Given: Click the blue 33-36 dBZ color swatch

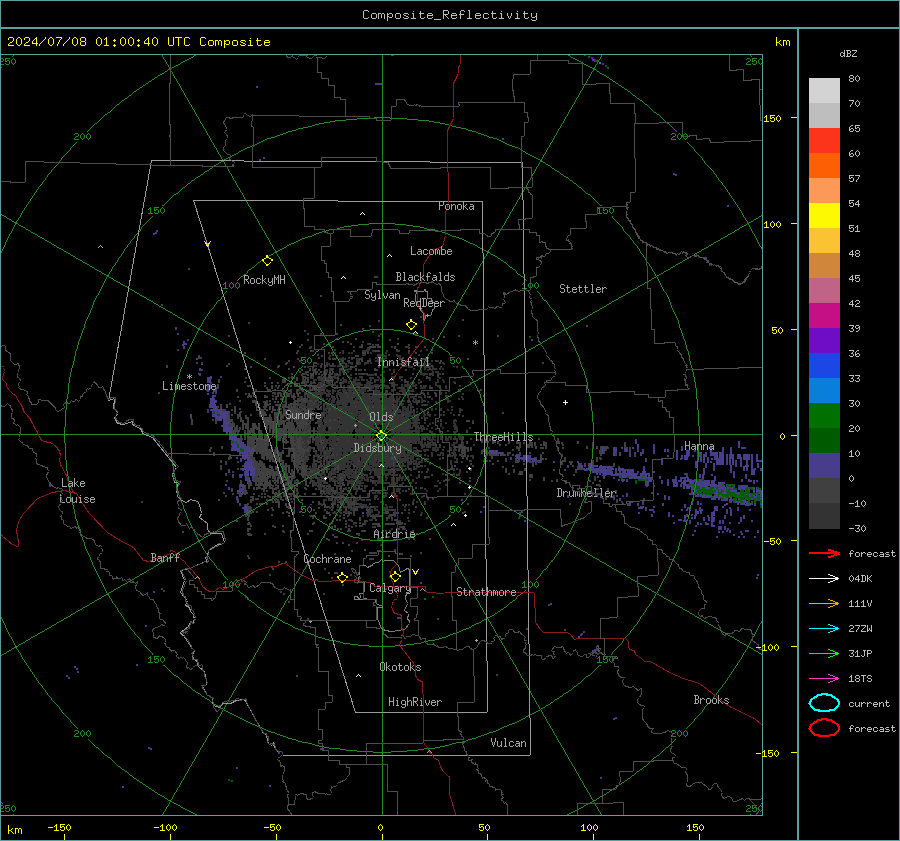Looking at the screenshot, I should click(824, 366).
